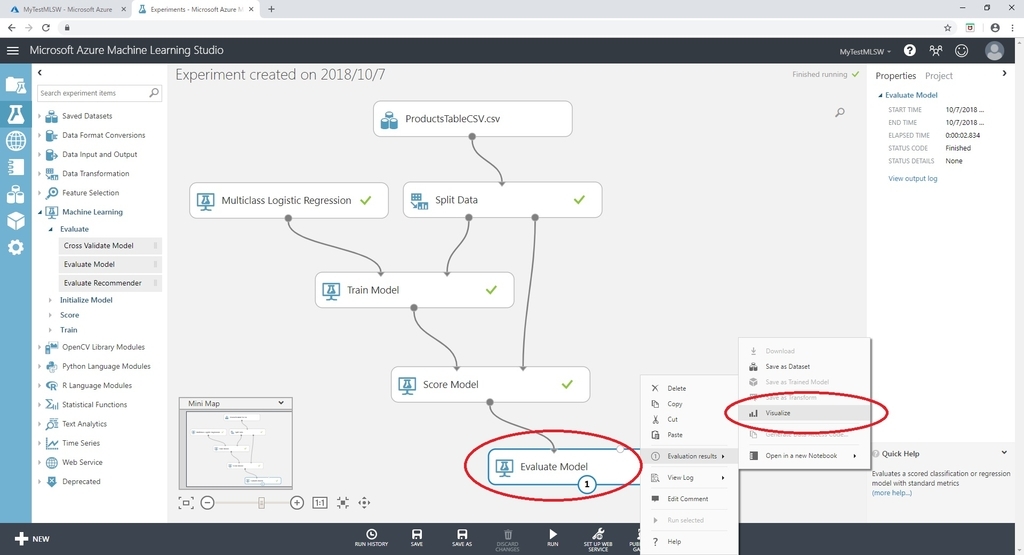Collapse the Properties pane with right chevron
The image size is (1024, 555).
[1004, 74]
